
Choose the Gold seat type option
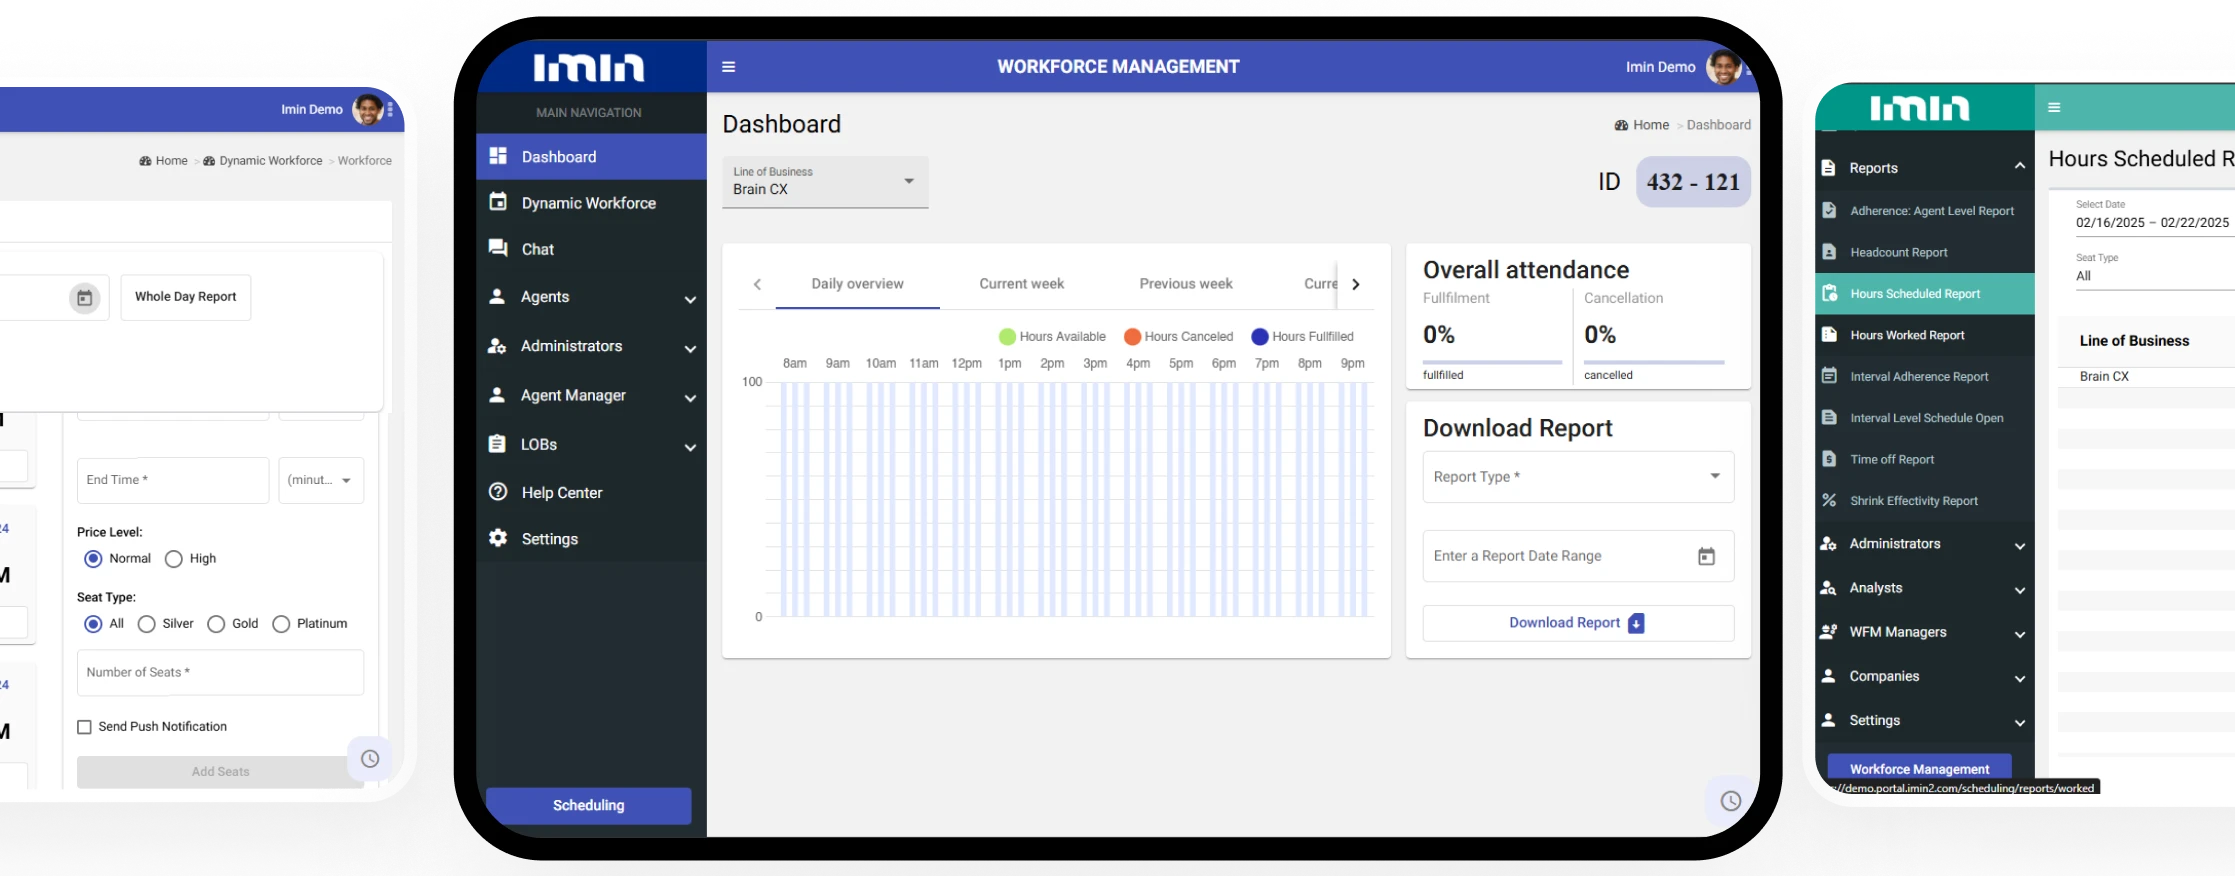216,624
